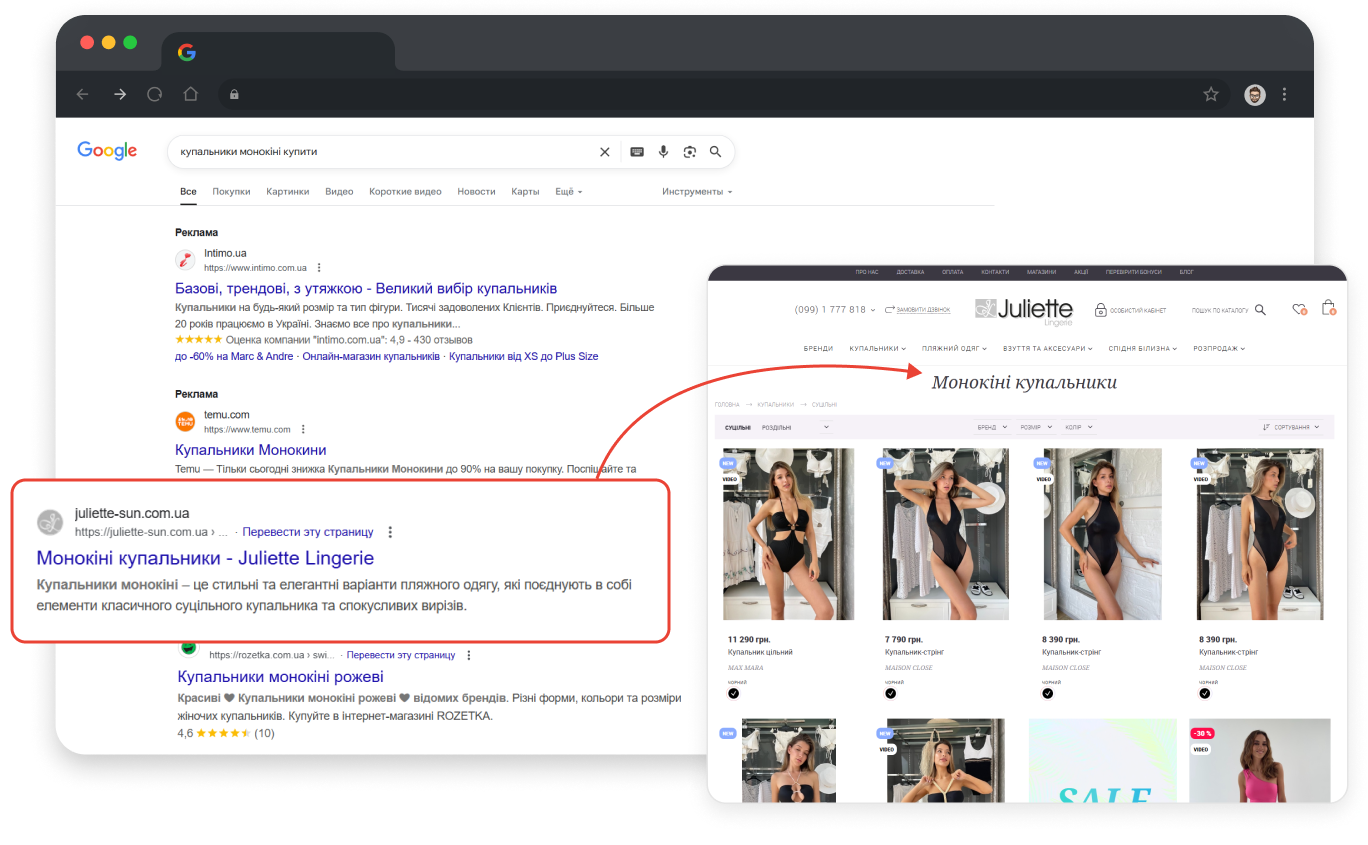Click the browser forward arrow
The width and height of the screenshot is (1368, 845).
click(x=120, y=94)
